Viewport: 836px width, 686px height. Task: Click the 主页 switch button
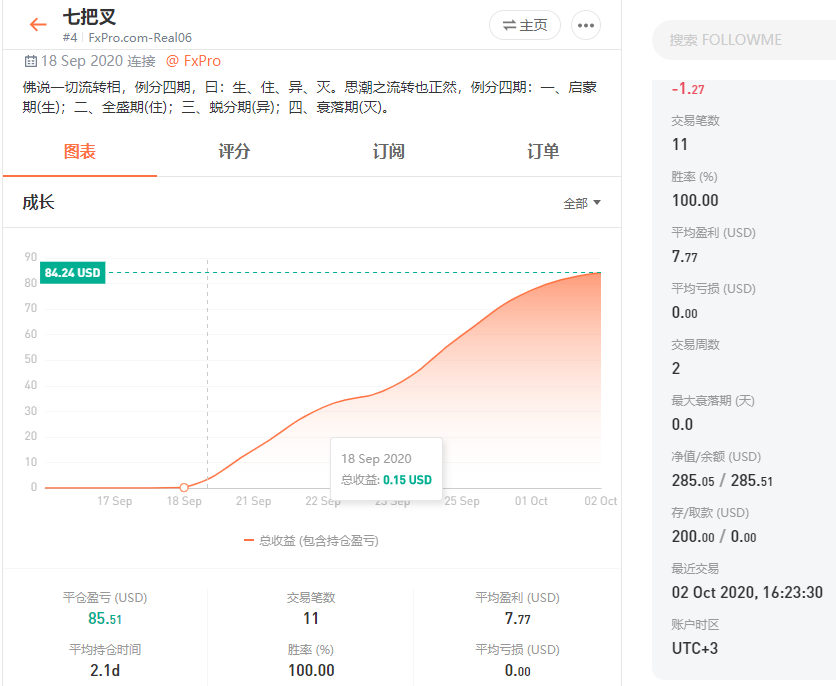point(525,25)
